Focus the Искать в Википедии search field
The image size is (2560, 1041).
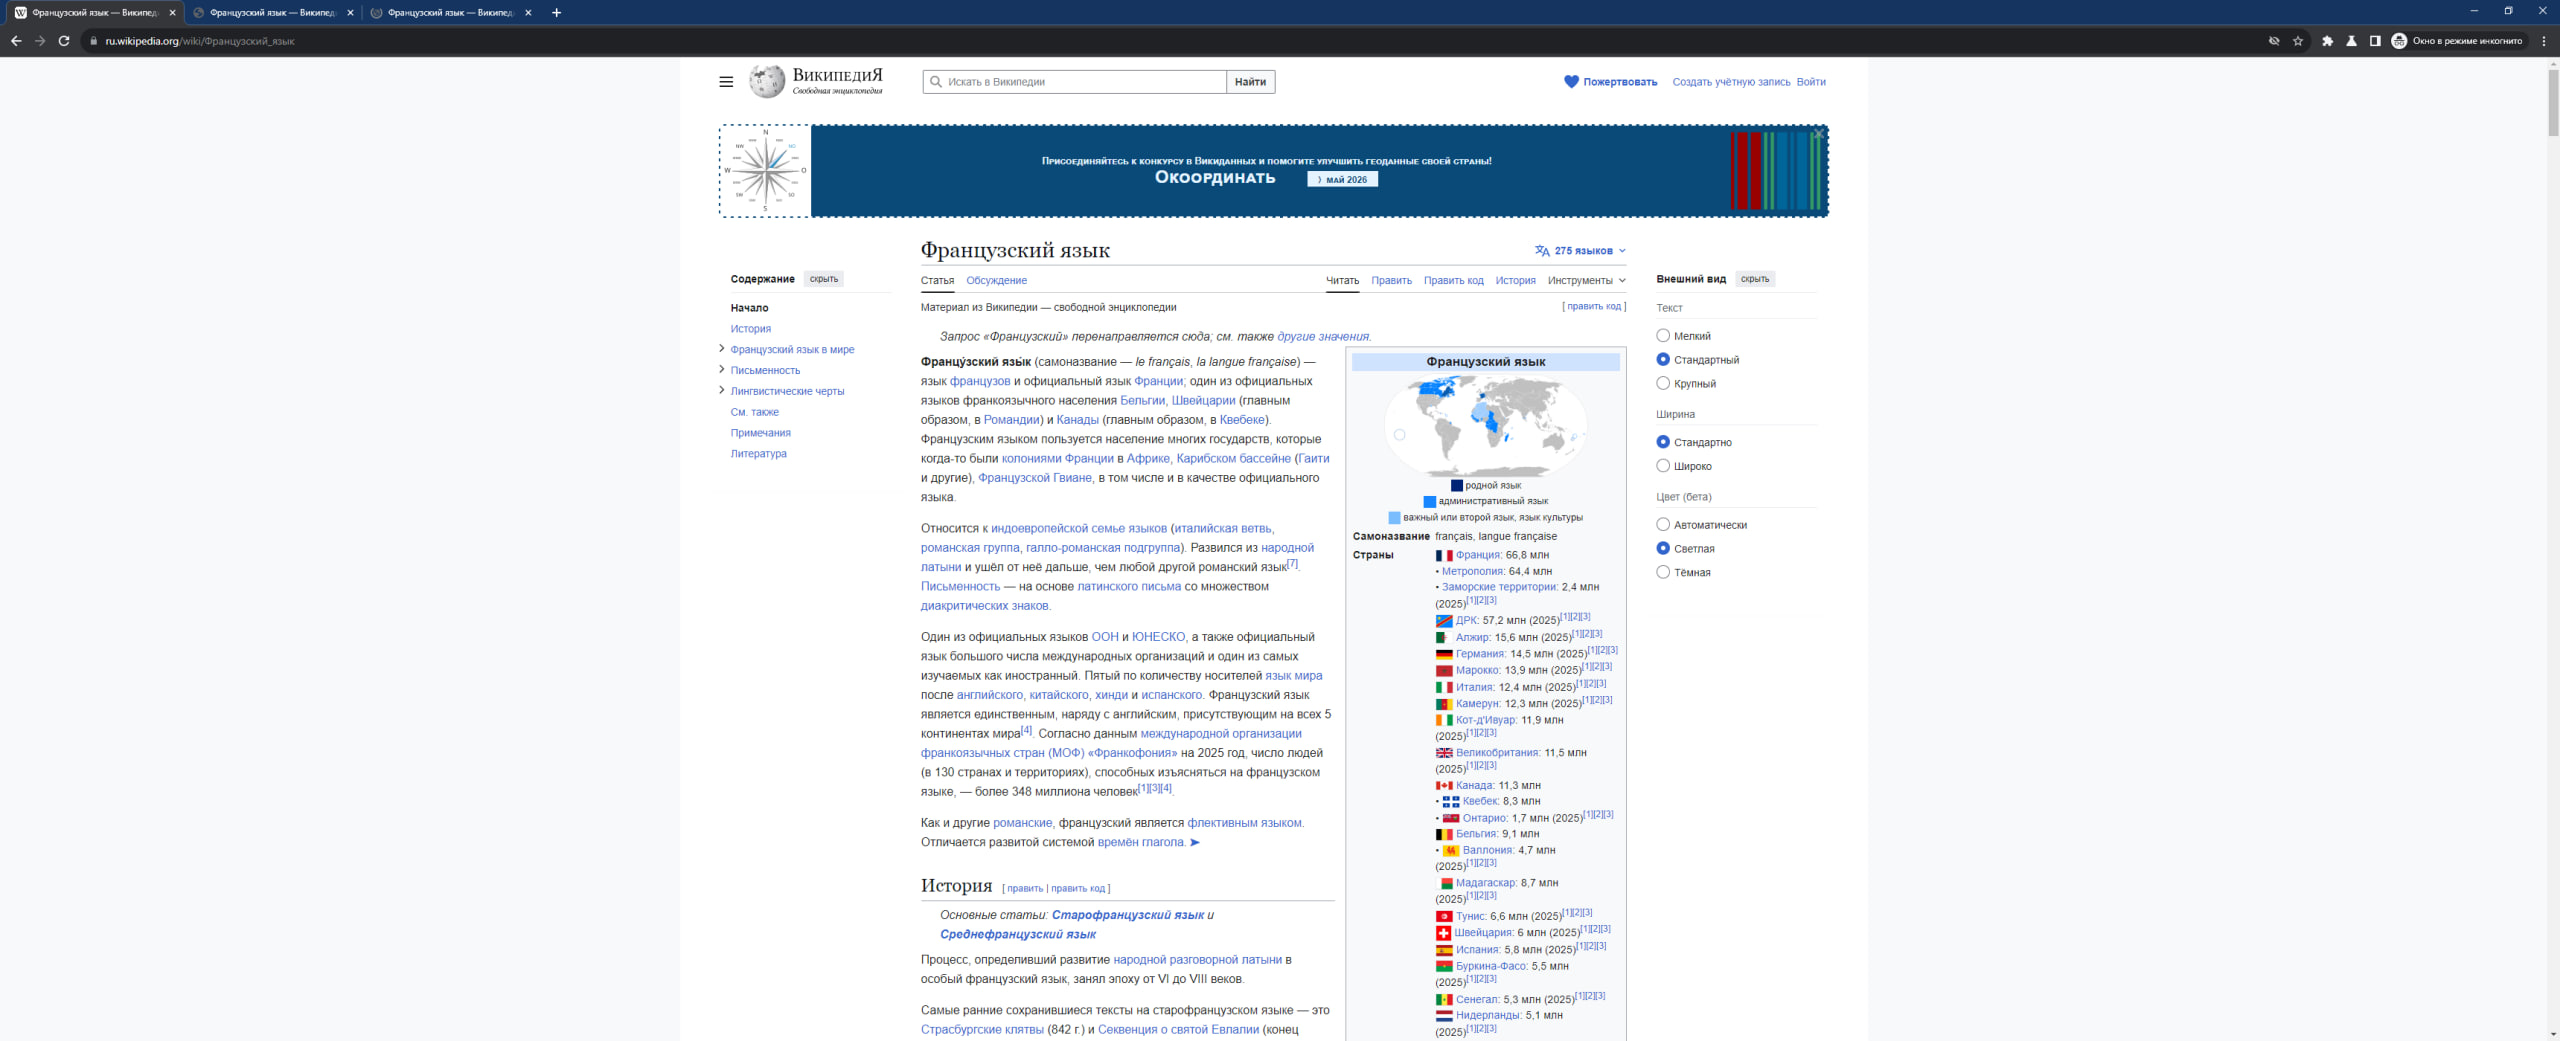[x=1075, y=82]
